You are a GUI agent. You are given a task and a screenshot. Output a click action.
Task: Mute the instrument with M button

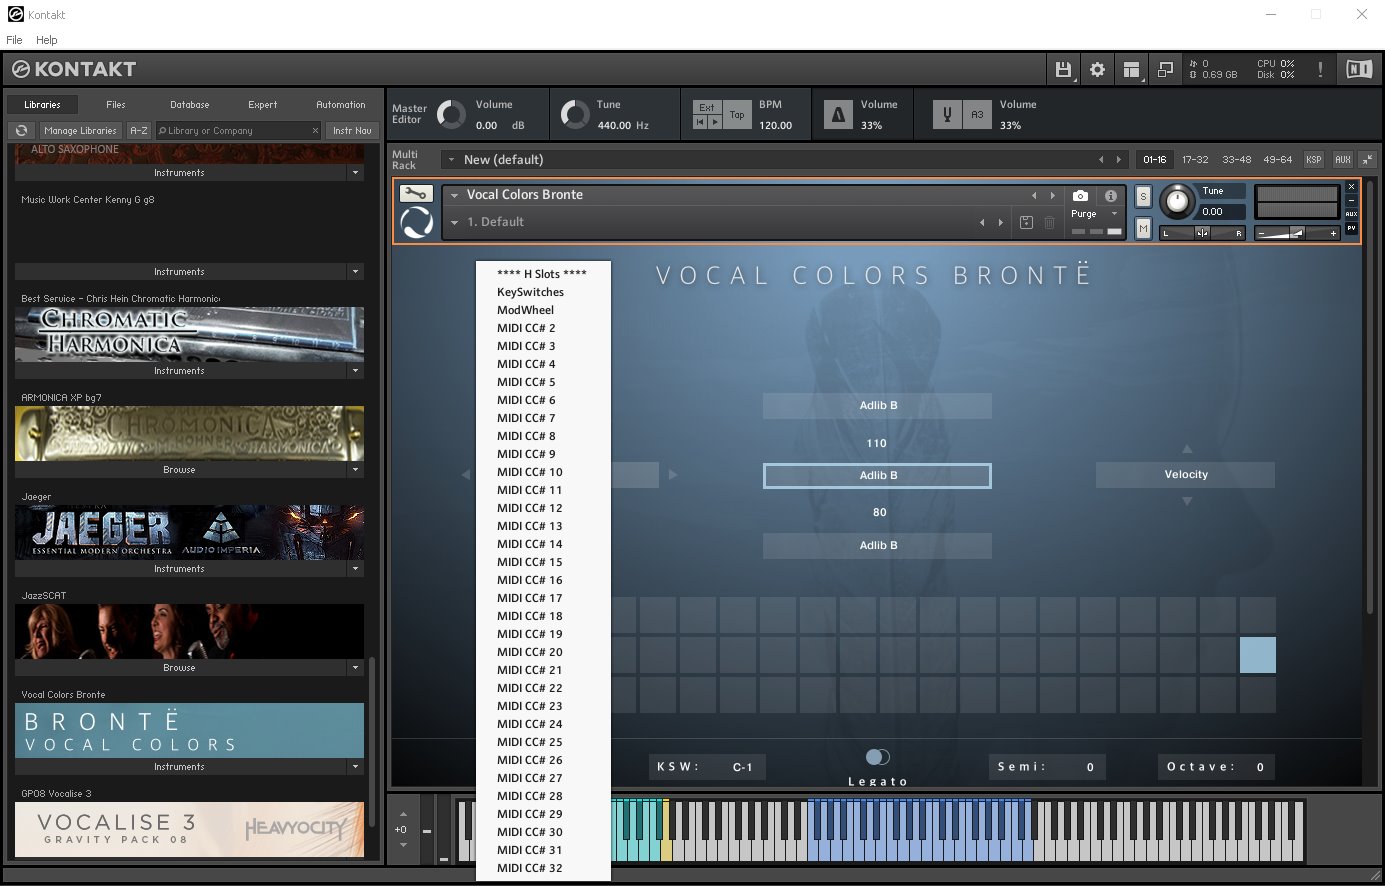coord(1143,229)
